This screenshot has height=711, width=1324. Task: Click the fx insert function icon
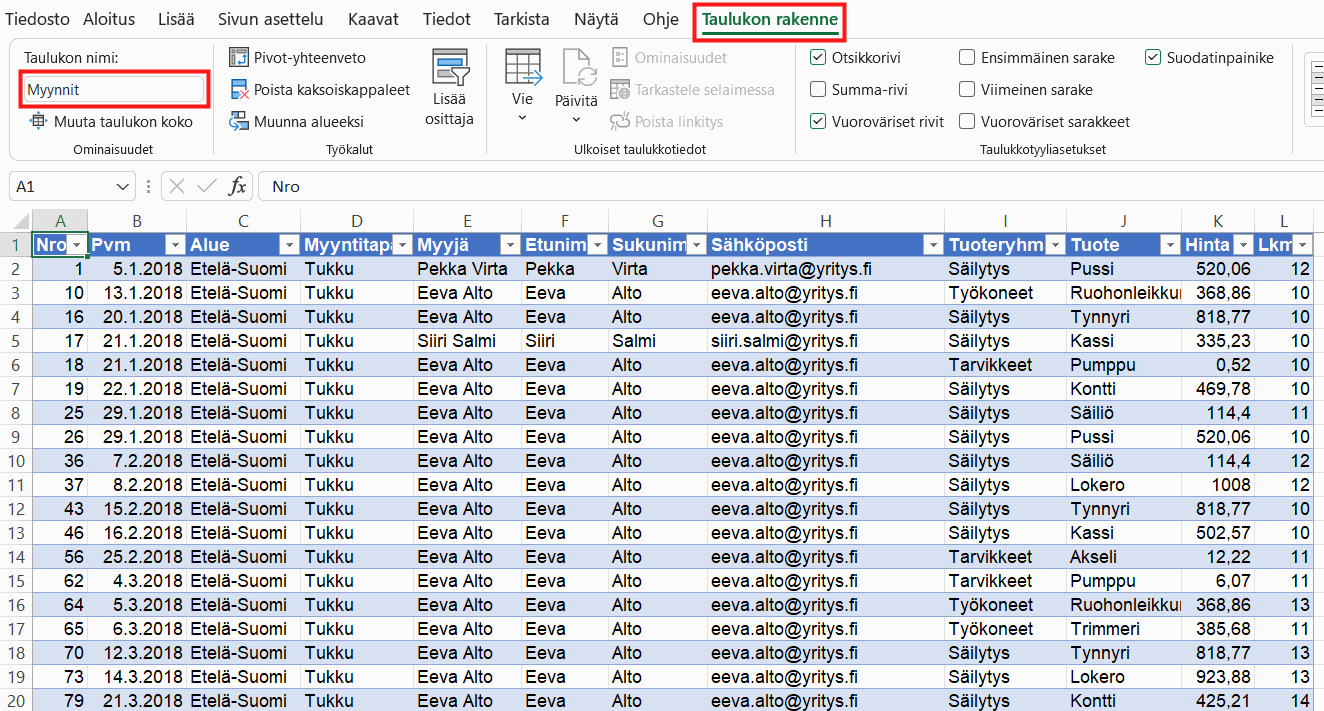237,186
